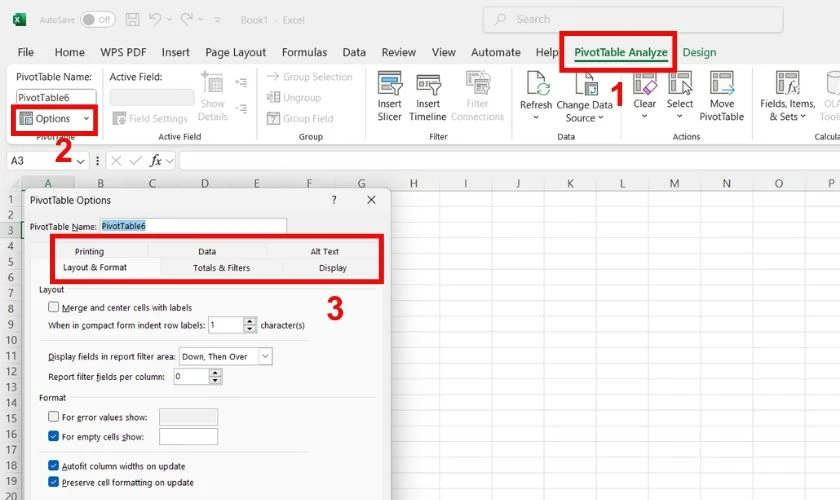Increase compact form indent characters spinner
The image size is (840, 500).
pos(250,321)
